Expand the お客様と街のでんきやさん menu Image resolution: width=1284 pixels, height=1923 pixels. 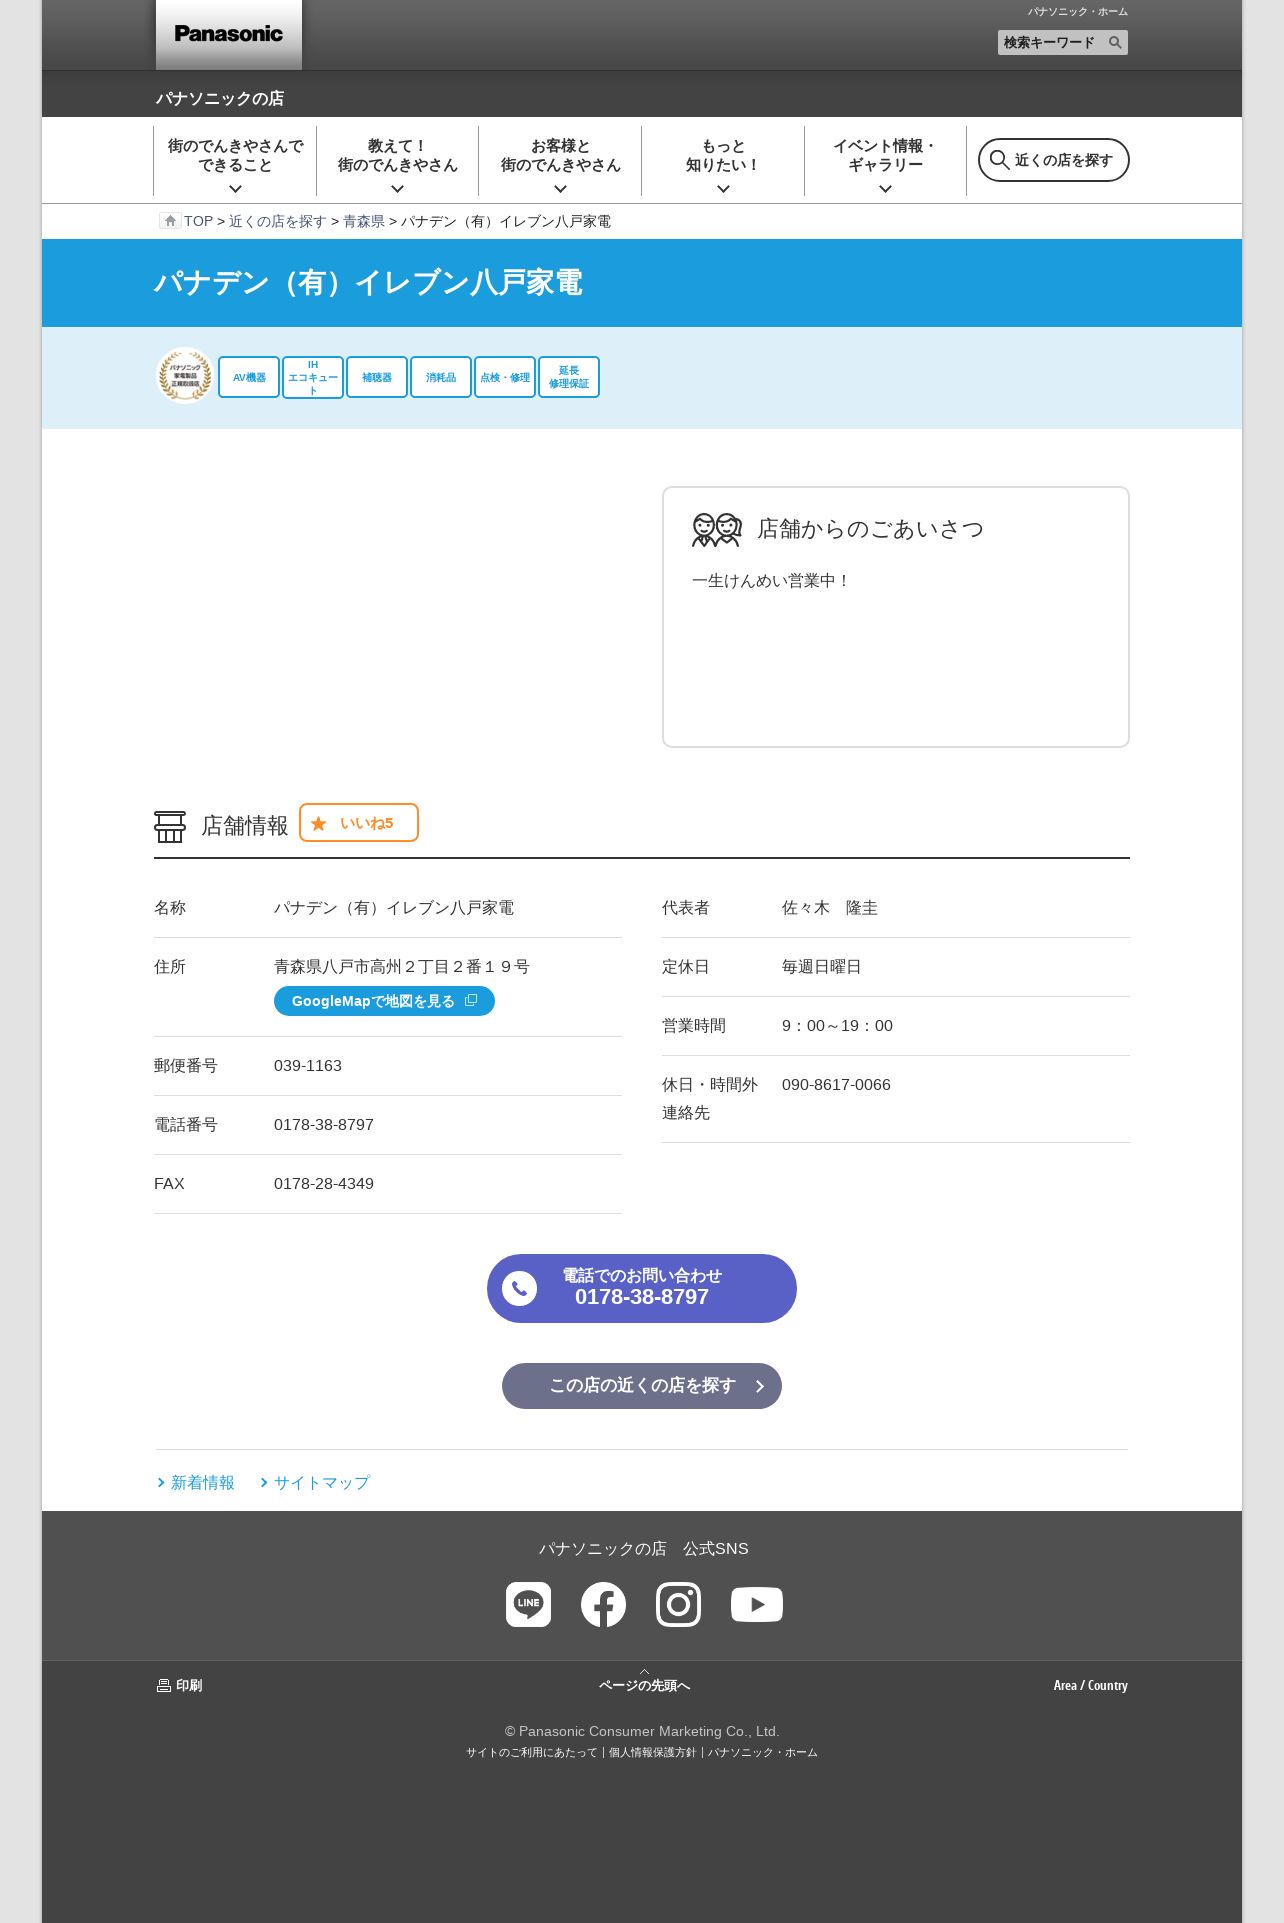click(x=560, y=161)
